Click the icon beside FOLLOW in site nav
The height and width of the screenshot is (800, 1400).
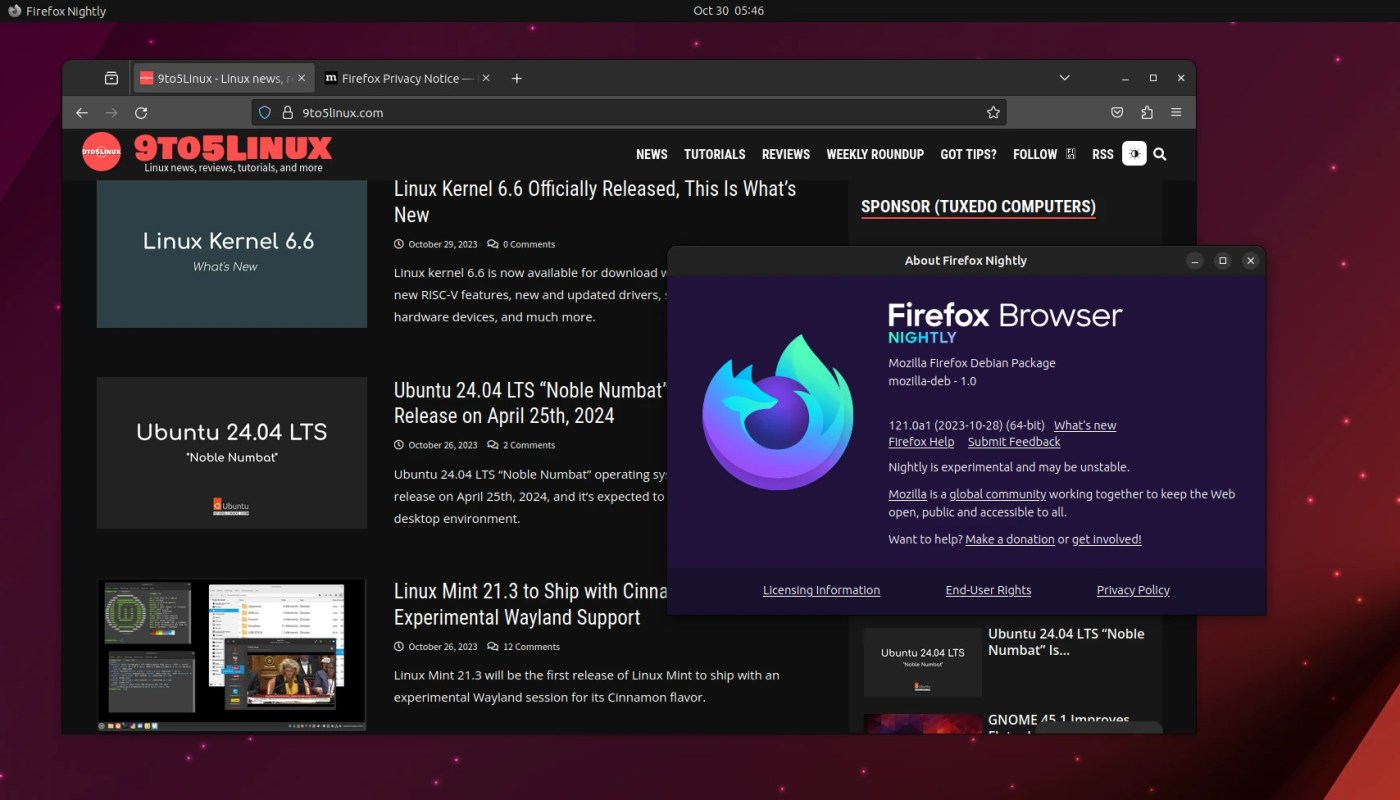(1071, 154)
